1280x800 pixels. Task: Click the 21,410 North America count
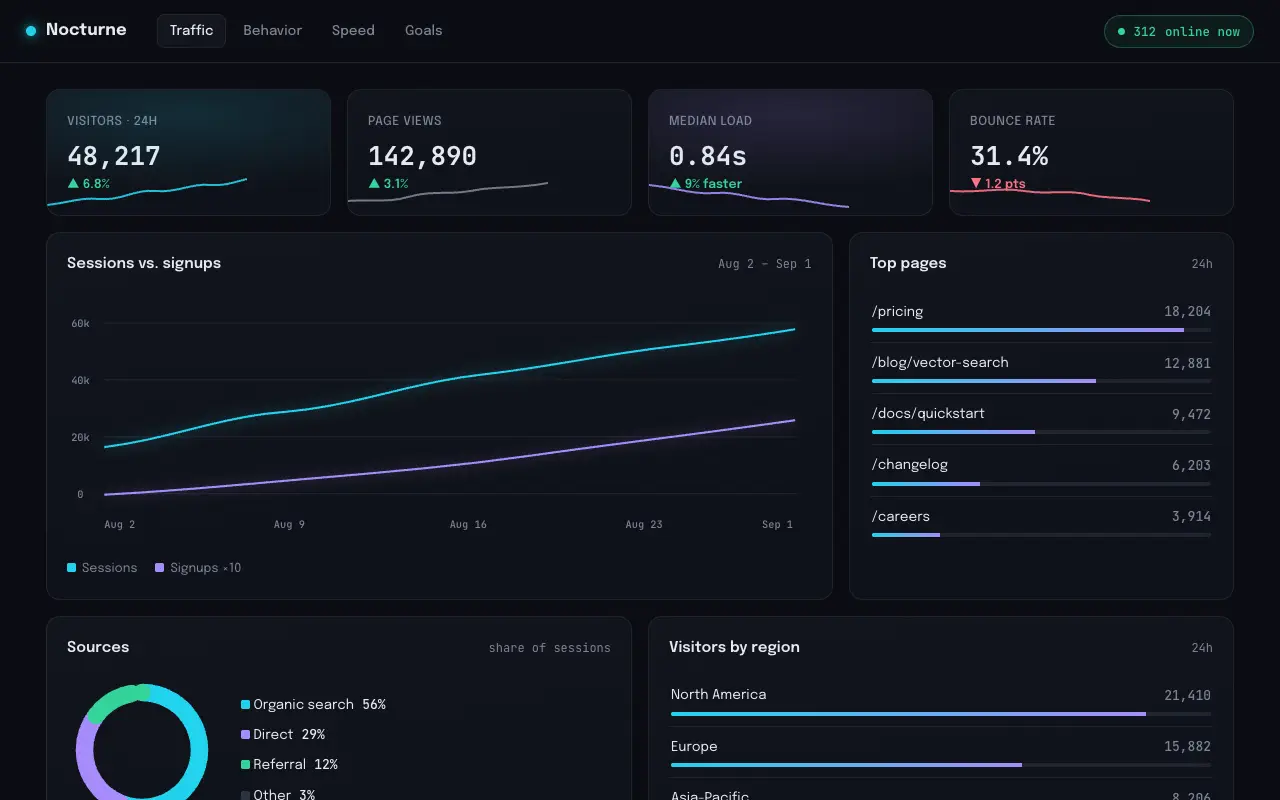[1187, 695]
